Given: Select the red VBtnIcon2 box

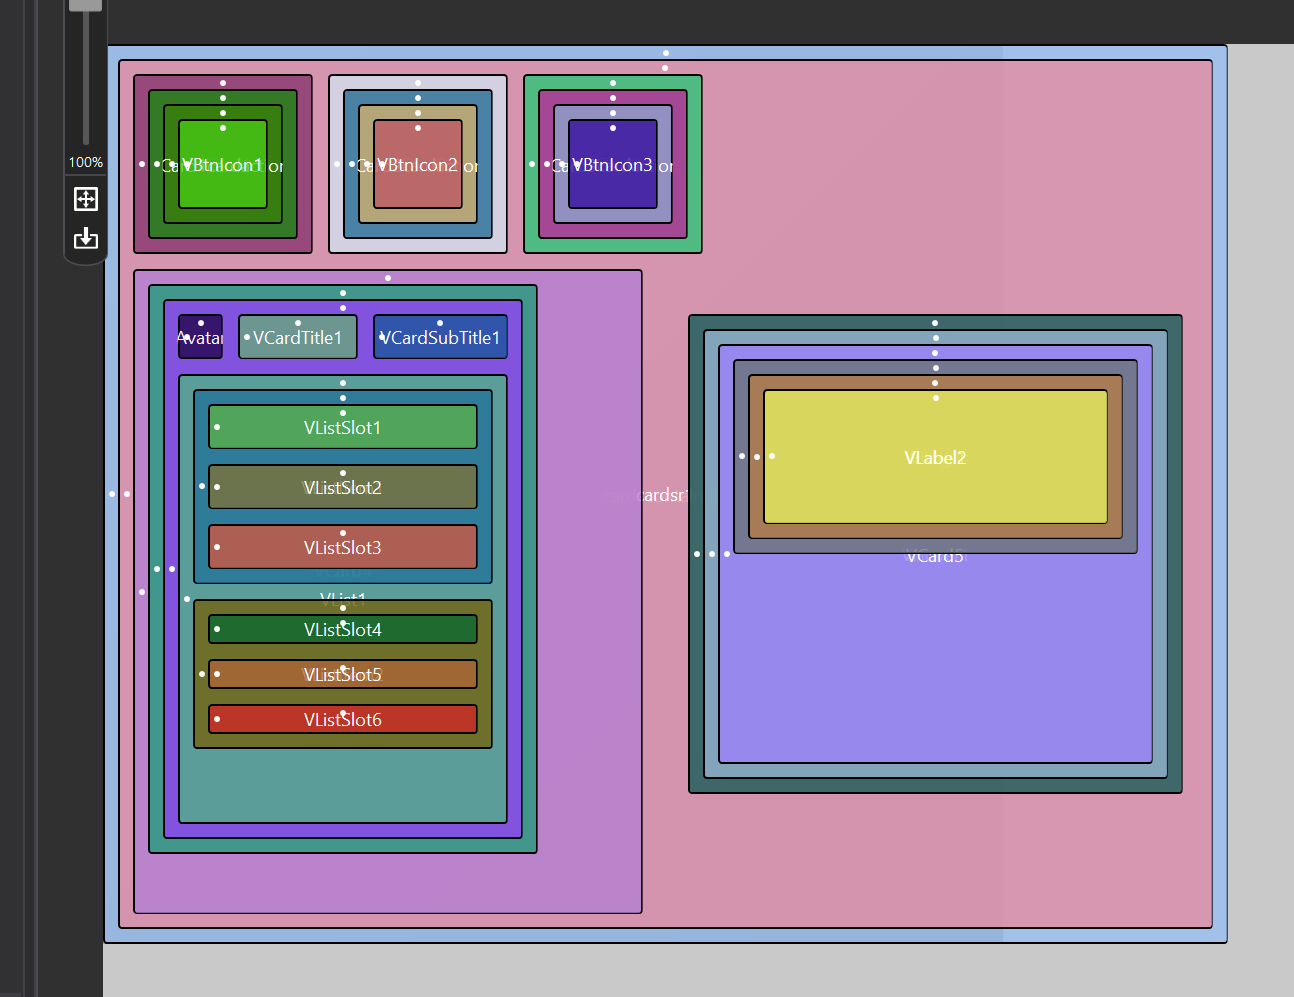Looking at the screenshot, I should 418,164.
